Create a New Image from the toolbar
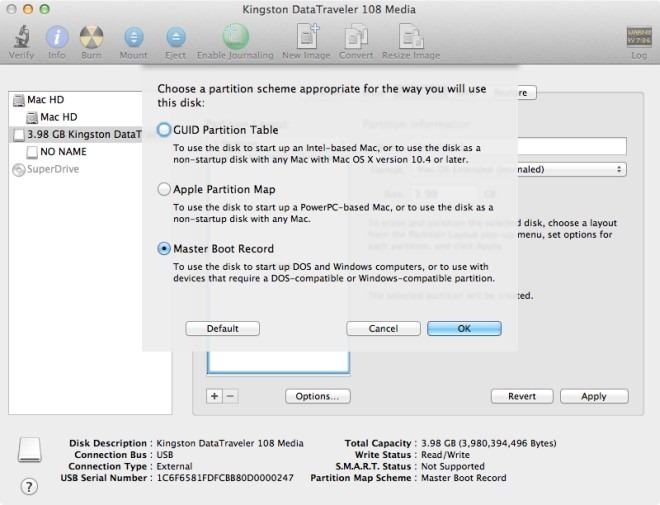Screen dimensions: 660x505 tap(307, 36)
